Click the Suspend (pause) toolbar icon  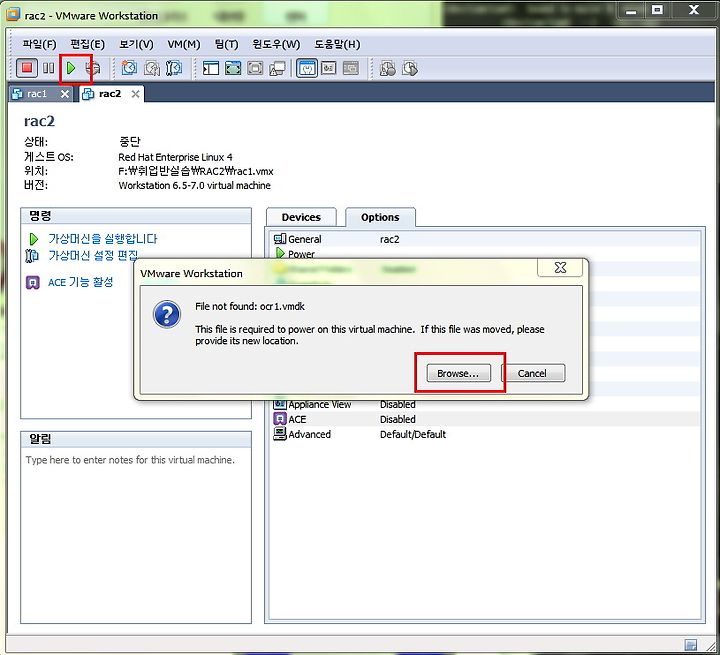click(x=49, y=68)
